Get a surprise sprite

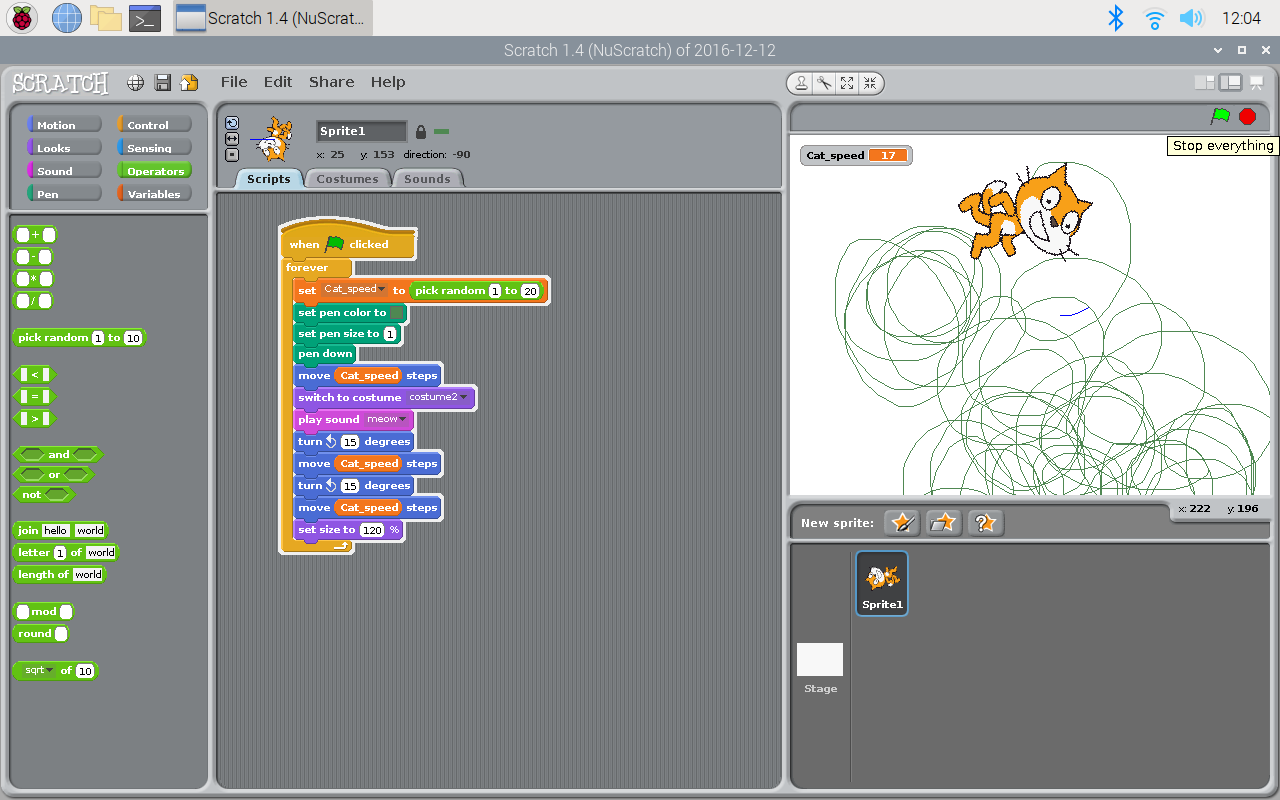(x=985, y=522)
